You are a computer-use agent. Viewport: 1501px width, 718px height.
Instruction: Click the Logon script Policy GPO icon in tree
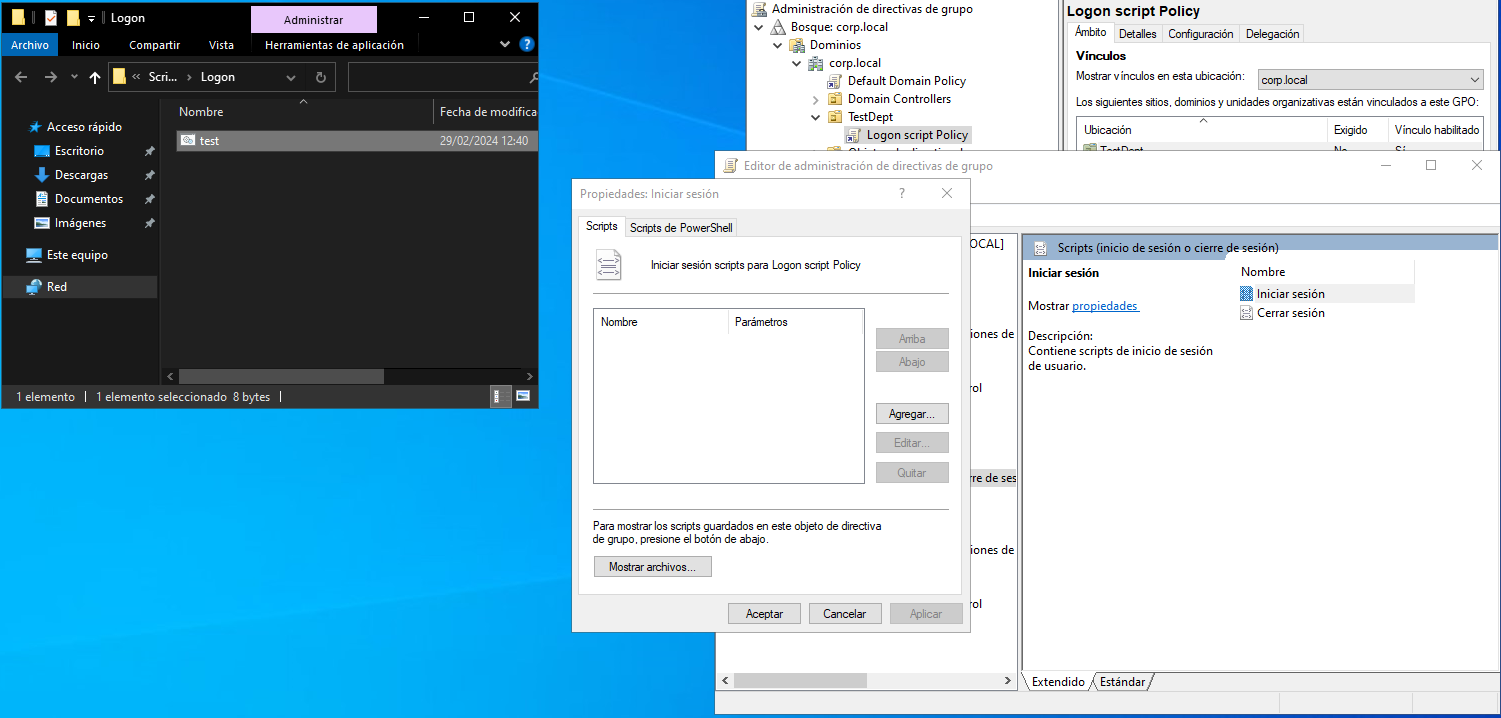[x=854, y=135]
